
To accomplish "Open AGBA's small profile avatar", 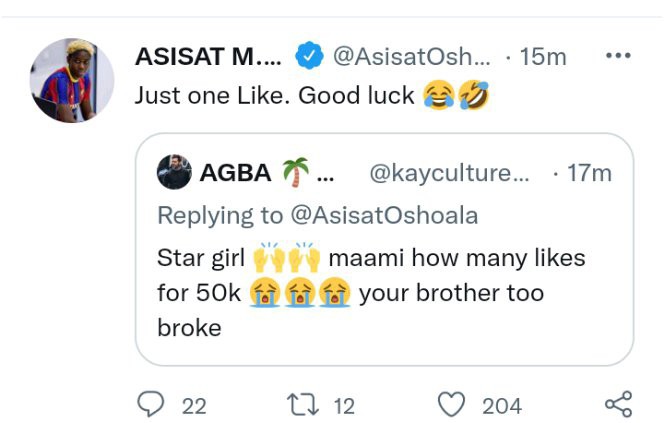I will [174, 172].
